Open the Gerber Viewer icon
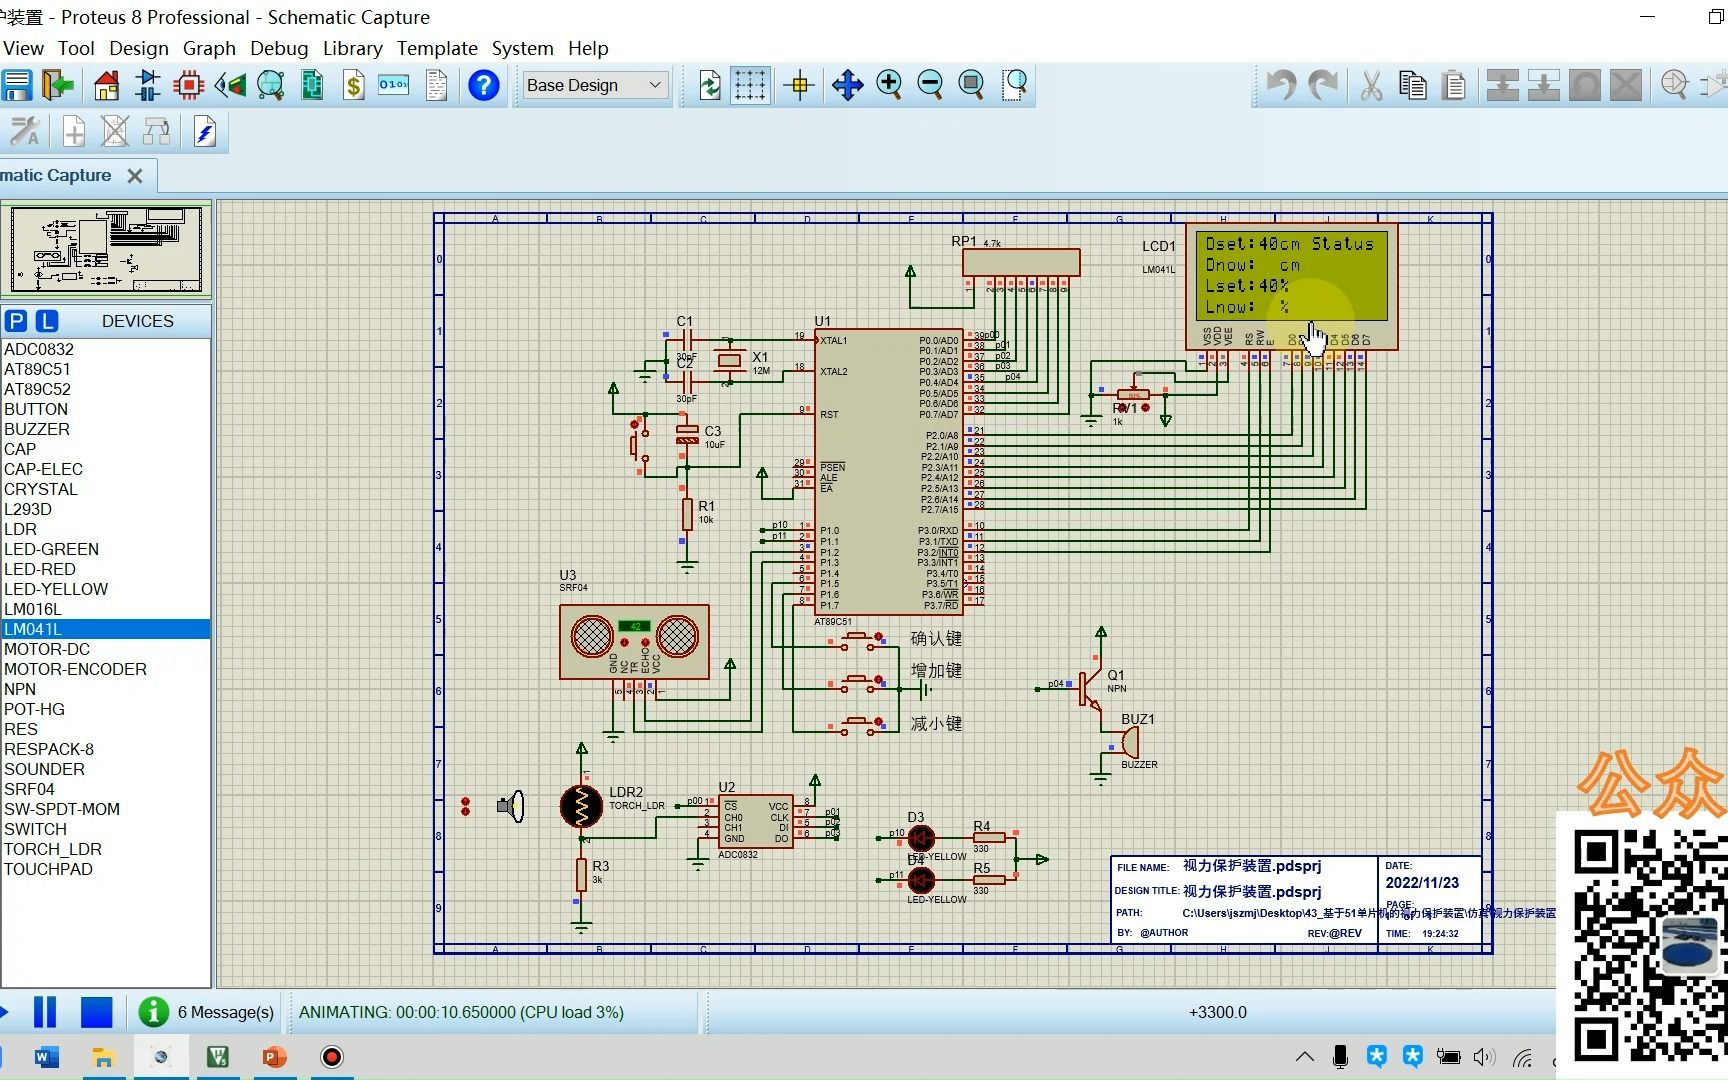Image resolution: width=1728 pixels, height=1080 pixels. [271, 85]
